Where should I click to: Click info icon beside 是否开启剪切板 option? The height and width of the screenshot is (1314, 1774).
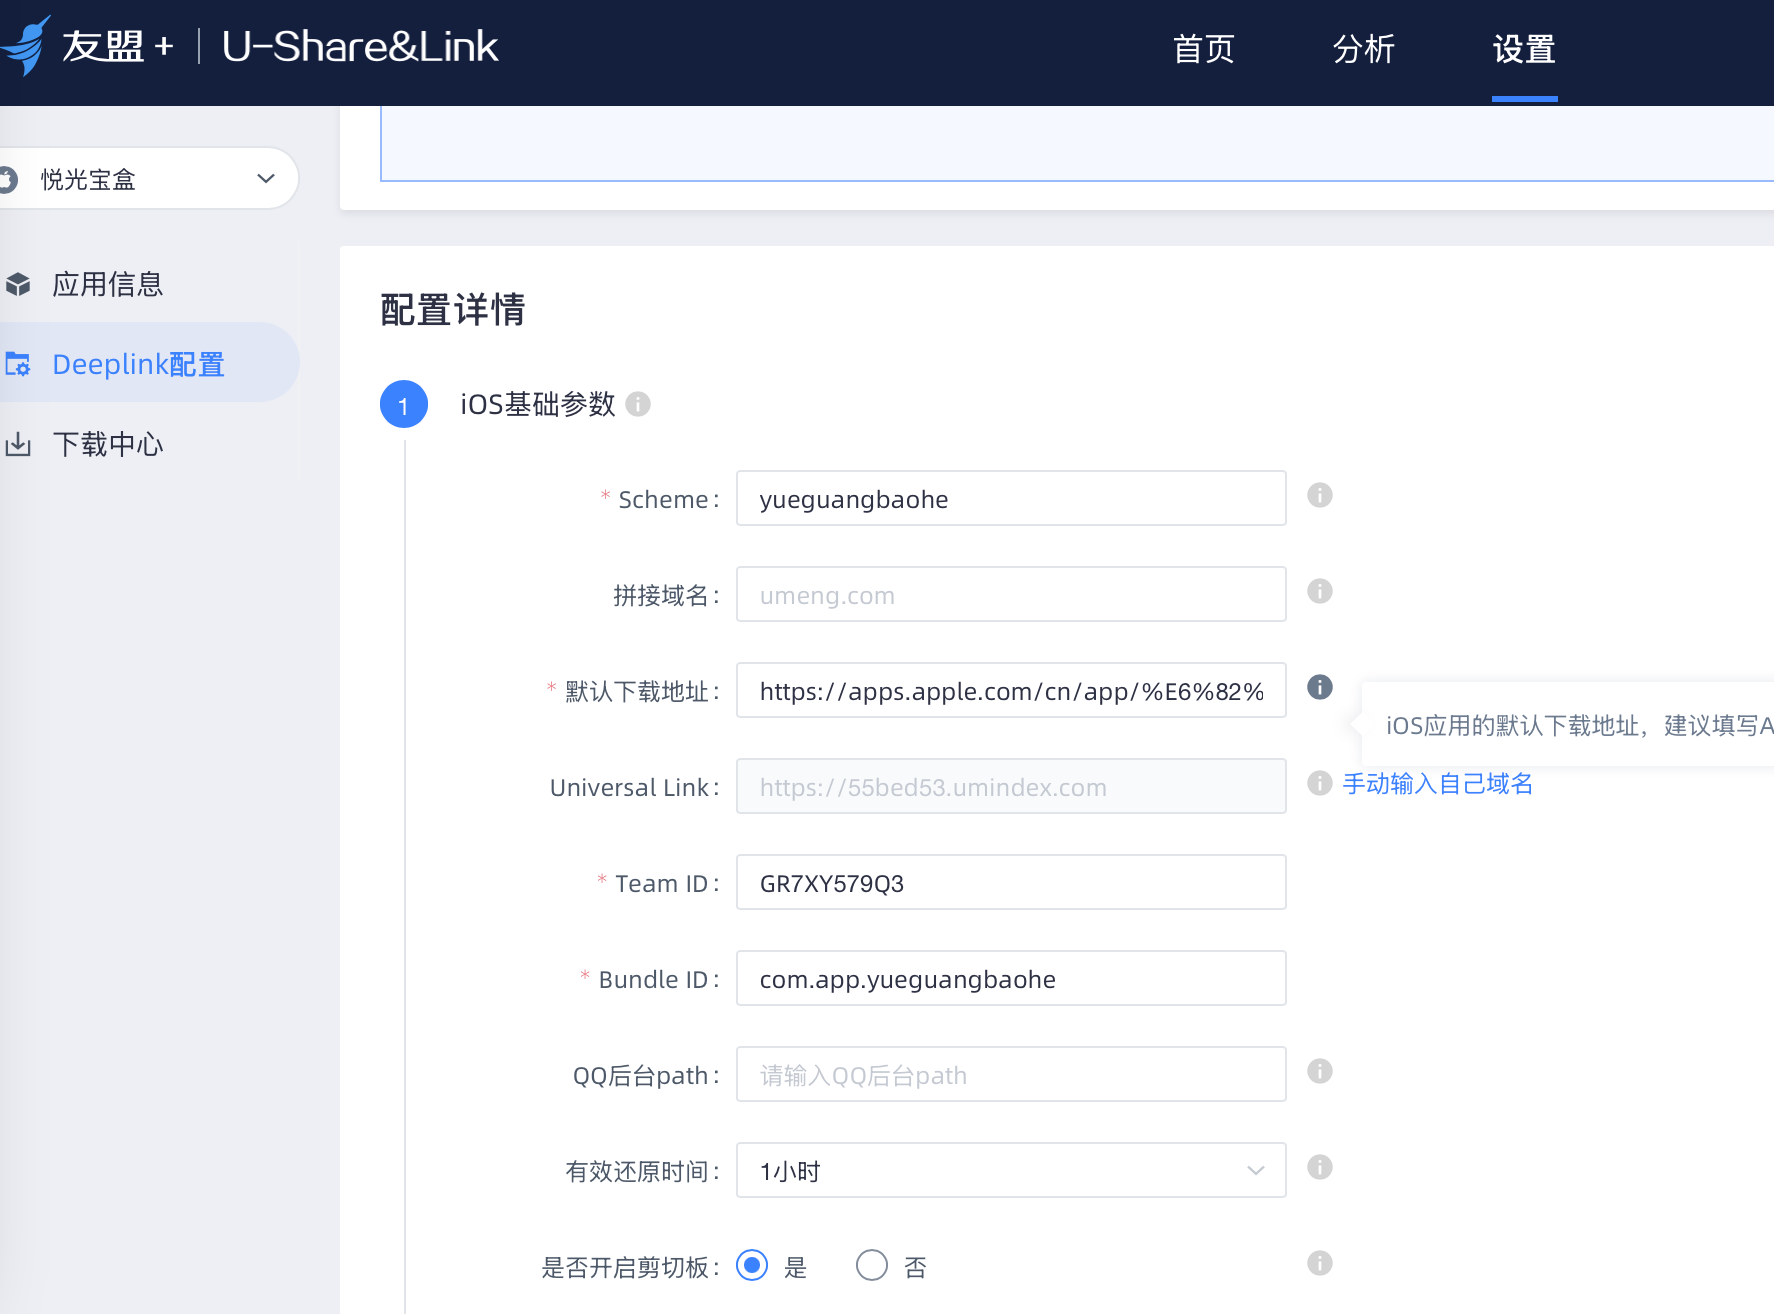click(1320, 1264)
